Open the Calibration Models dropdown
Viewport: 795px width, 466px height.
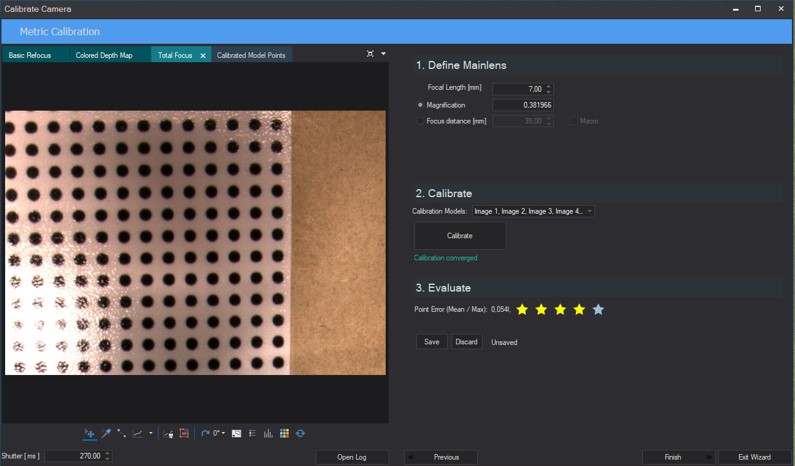[533, 211]
